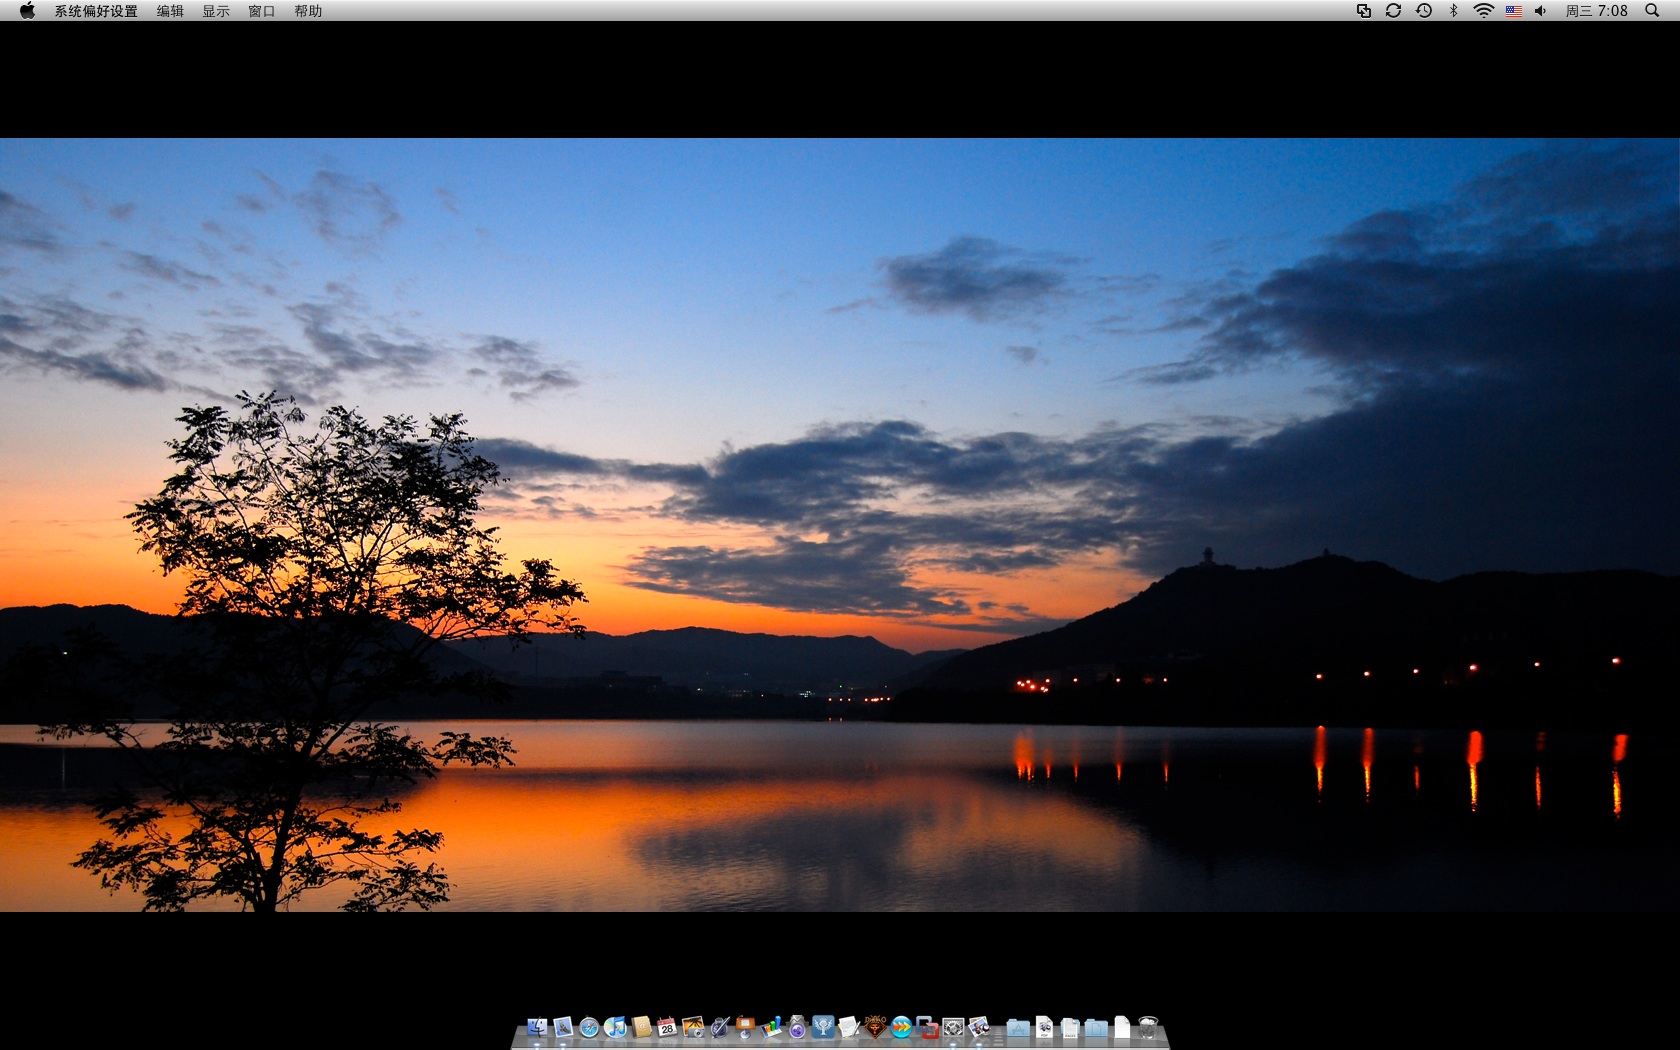Viewport: 1680px width, 1050px height.
Task: Open Applications folder stack in dock
Action: click(x=1018, y=1028)
